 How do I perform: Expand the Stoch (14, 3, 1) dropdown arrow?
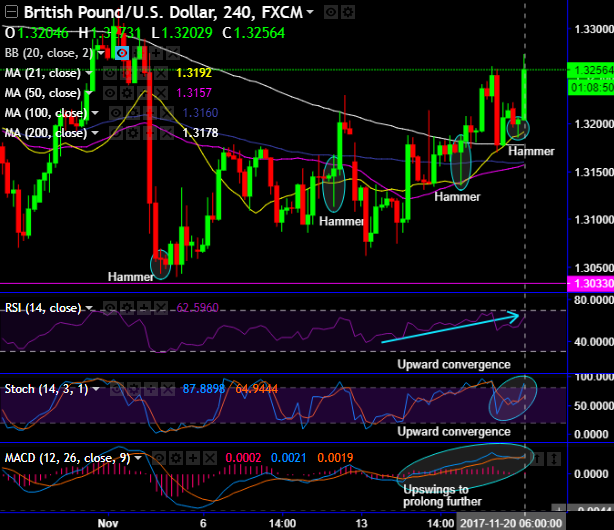point(96,389)
